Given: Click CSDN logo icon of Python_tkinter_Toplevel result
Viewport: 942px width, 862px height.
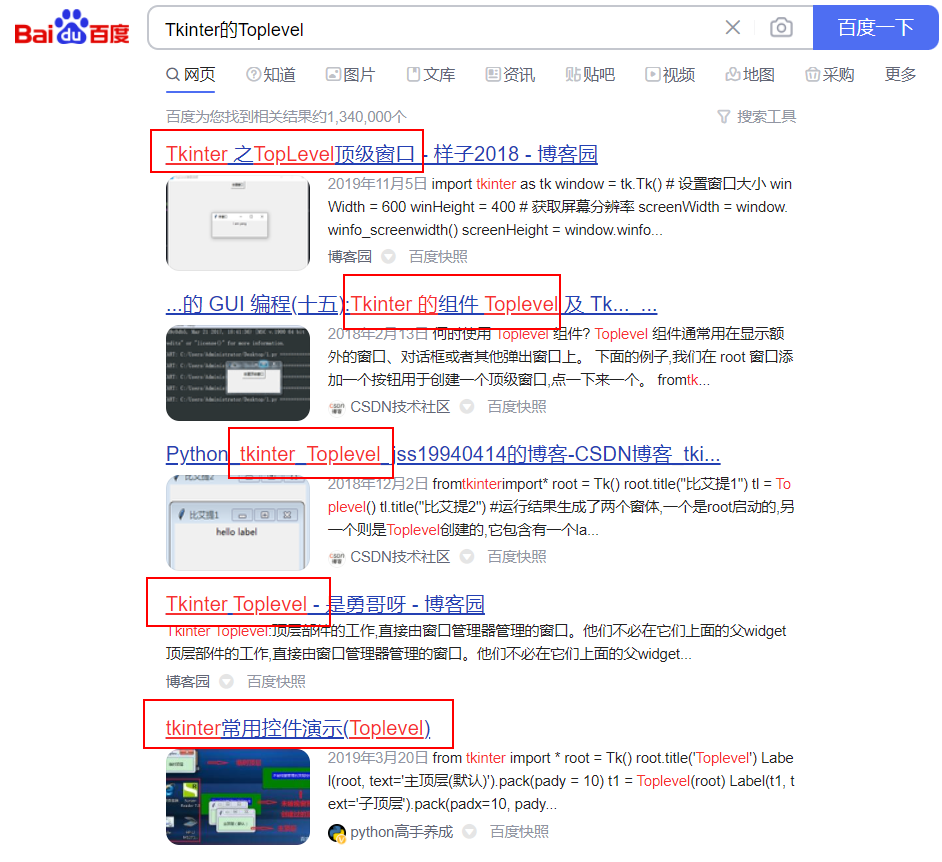Looking at the screenshot, I should pyautogui.click(x=336, y=558).
